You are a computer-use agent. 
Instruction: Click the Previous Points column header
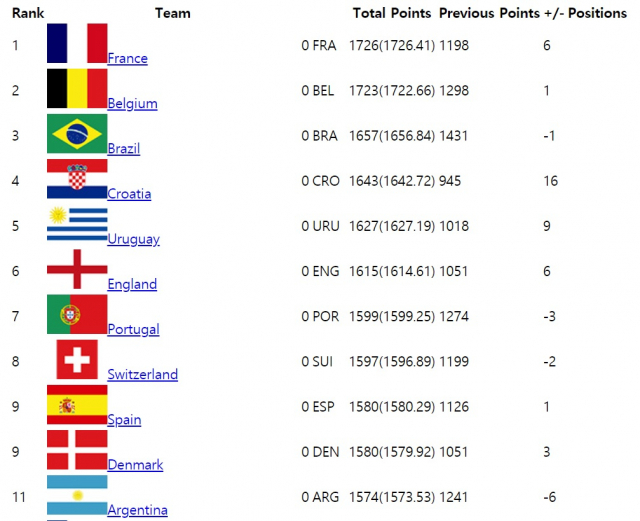489,13
